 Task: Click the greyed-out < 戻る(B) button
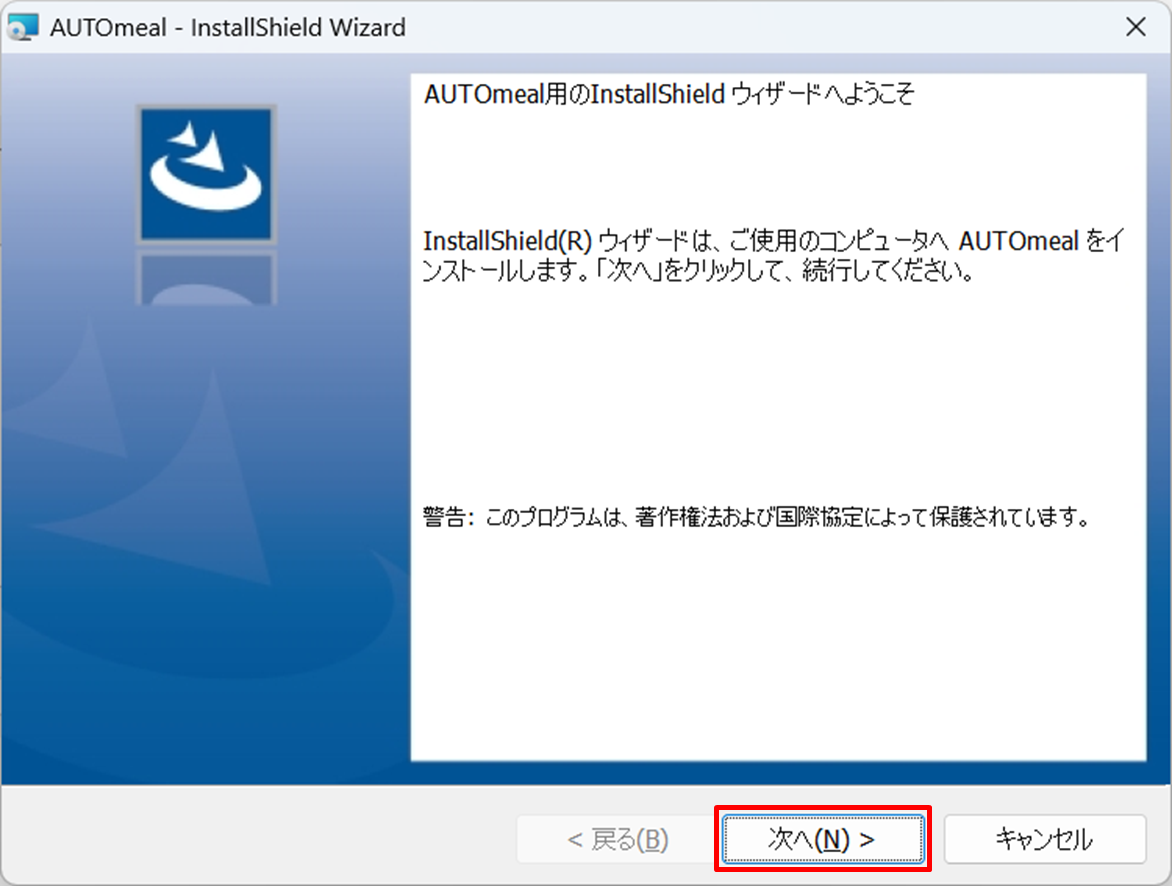616,839
